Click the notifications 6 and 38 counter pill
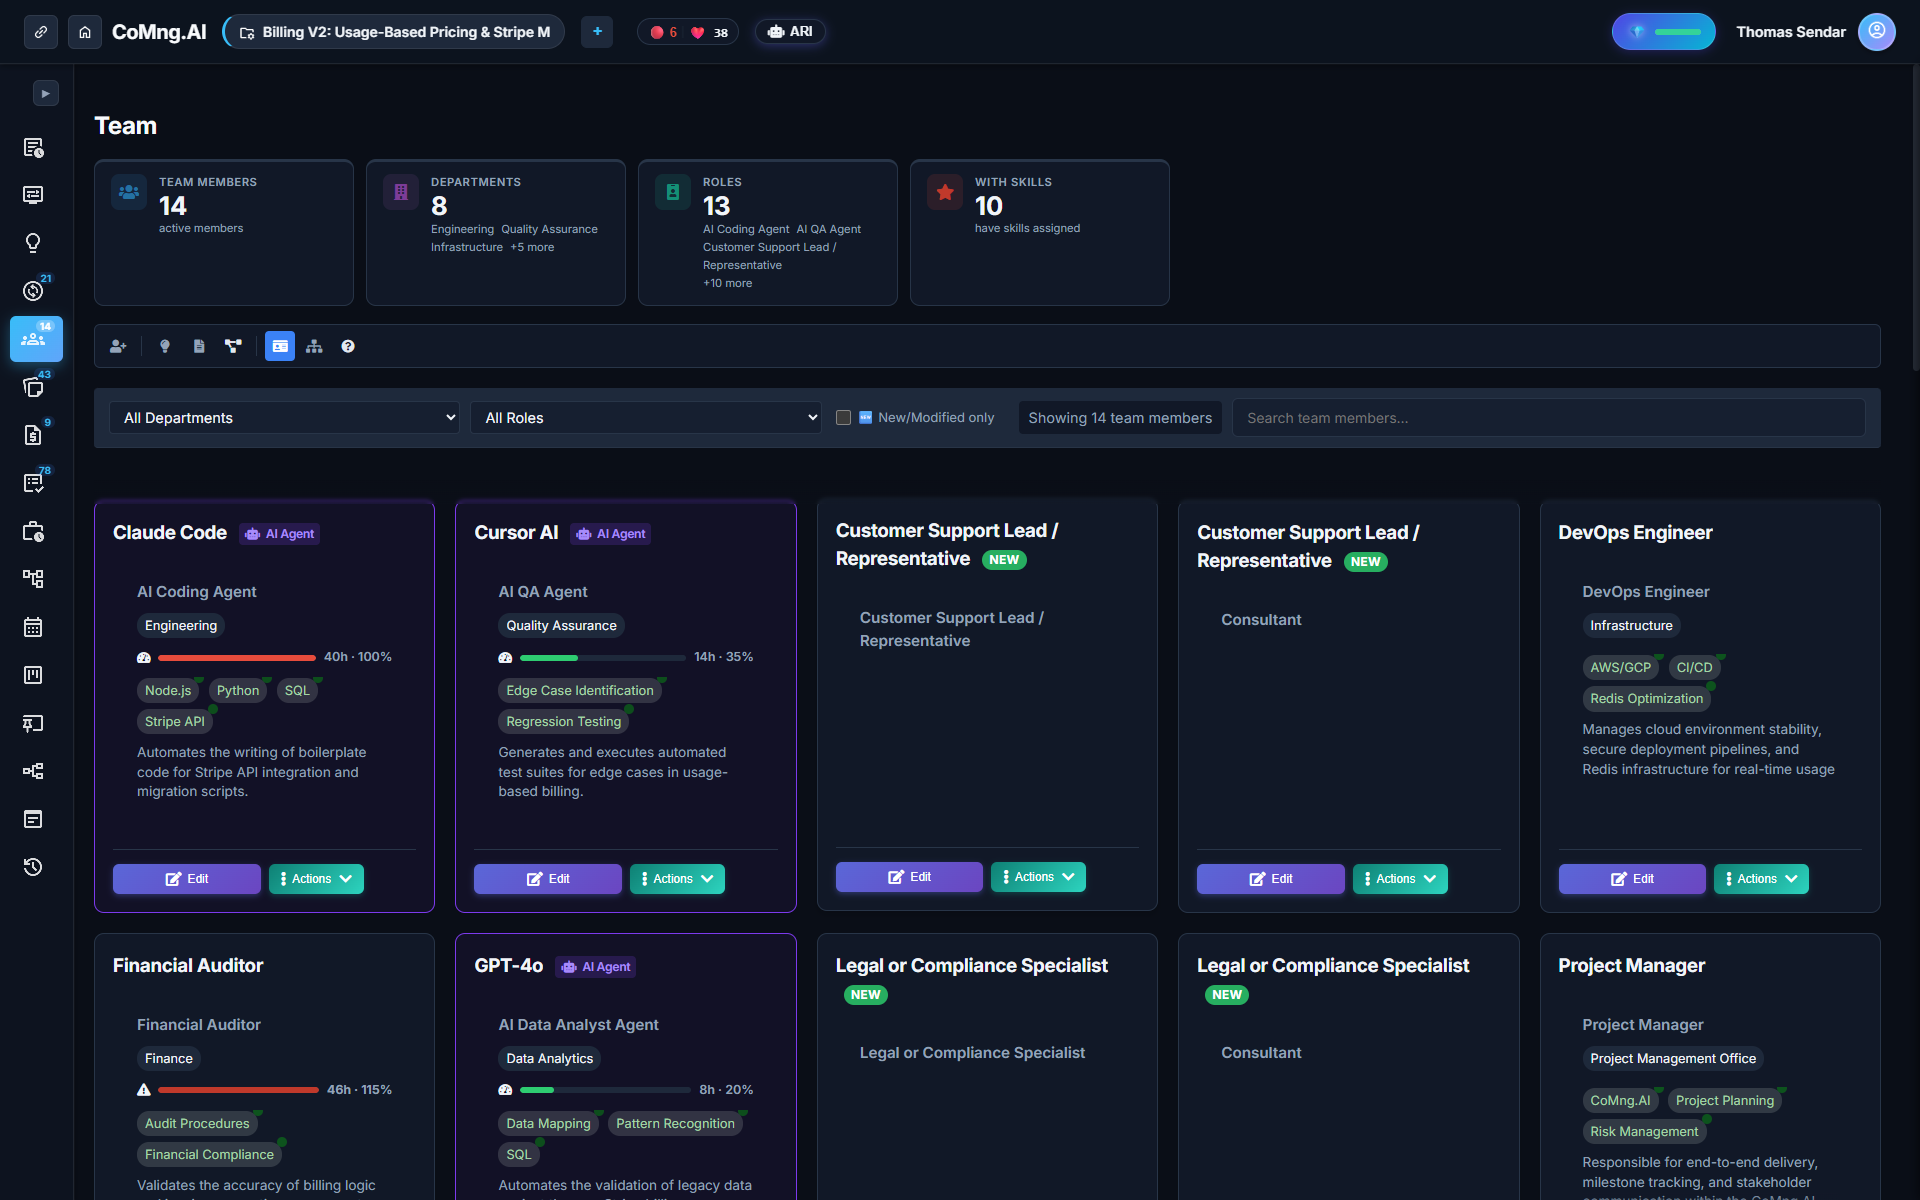Viewport: 1920px width, 1200px height. click(x=688, y=32)
